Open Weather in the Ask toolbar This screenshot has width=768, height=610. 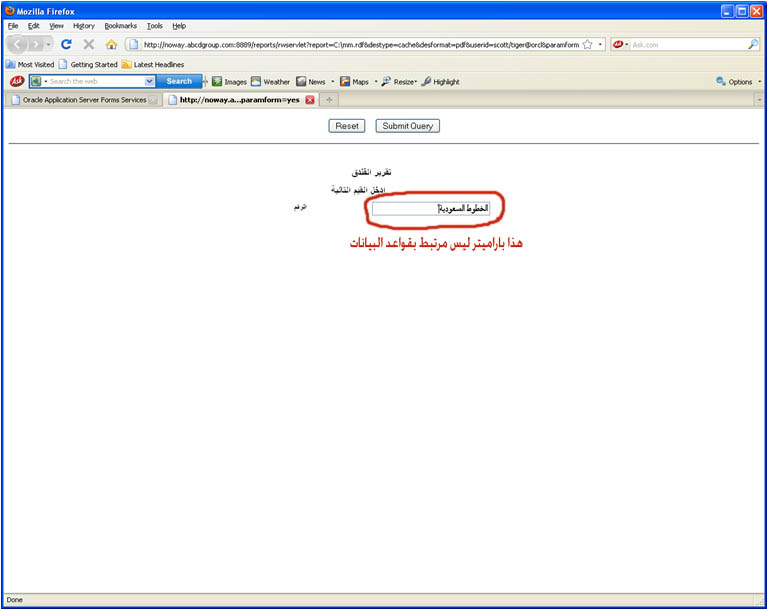point(270,82)
